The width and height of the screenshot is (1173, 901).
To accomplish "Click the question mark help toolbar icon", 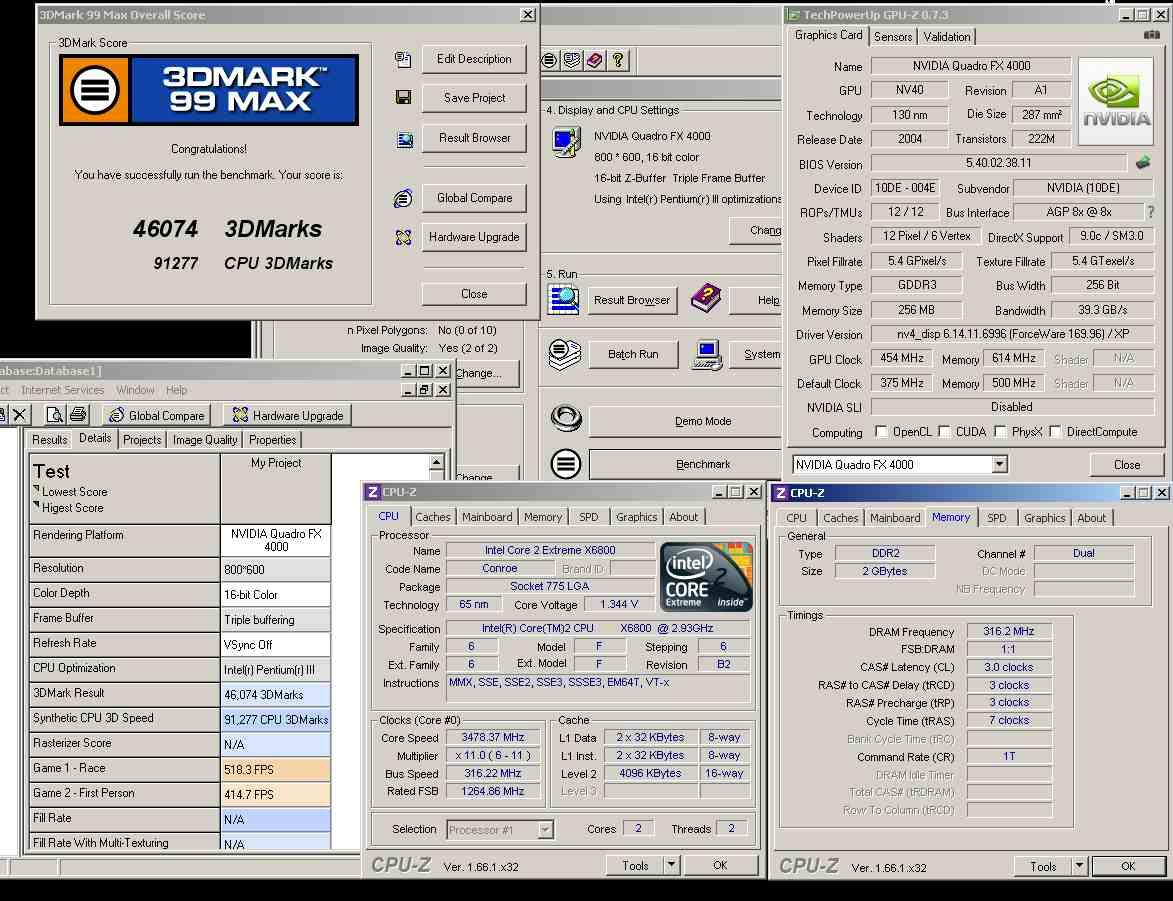I will pos(618,60).
